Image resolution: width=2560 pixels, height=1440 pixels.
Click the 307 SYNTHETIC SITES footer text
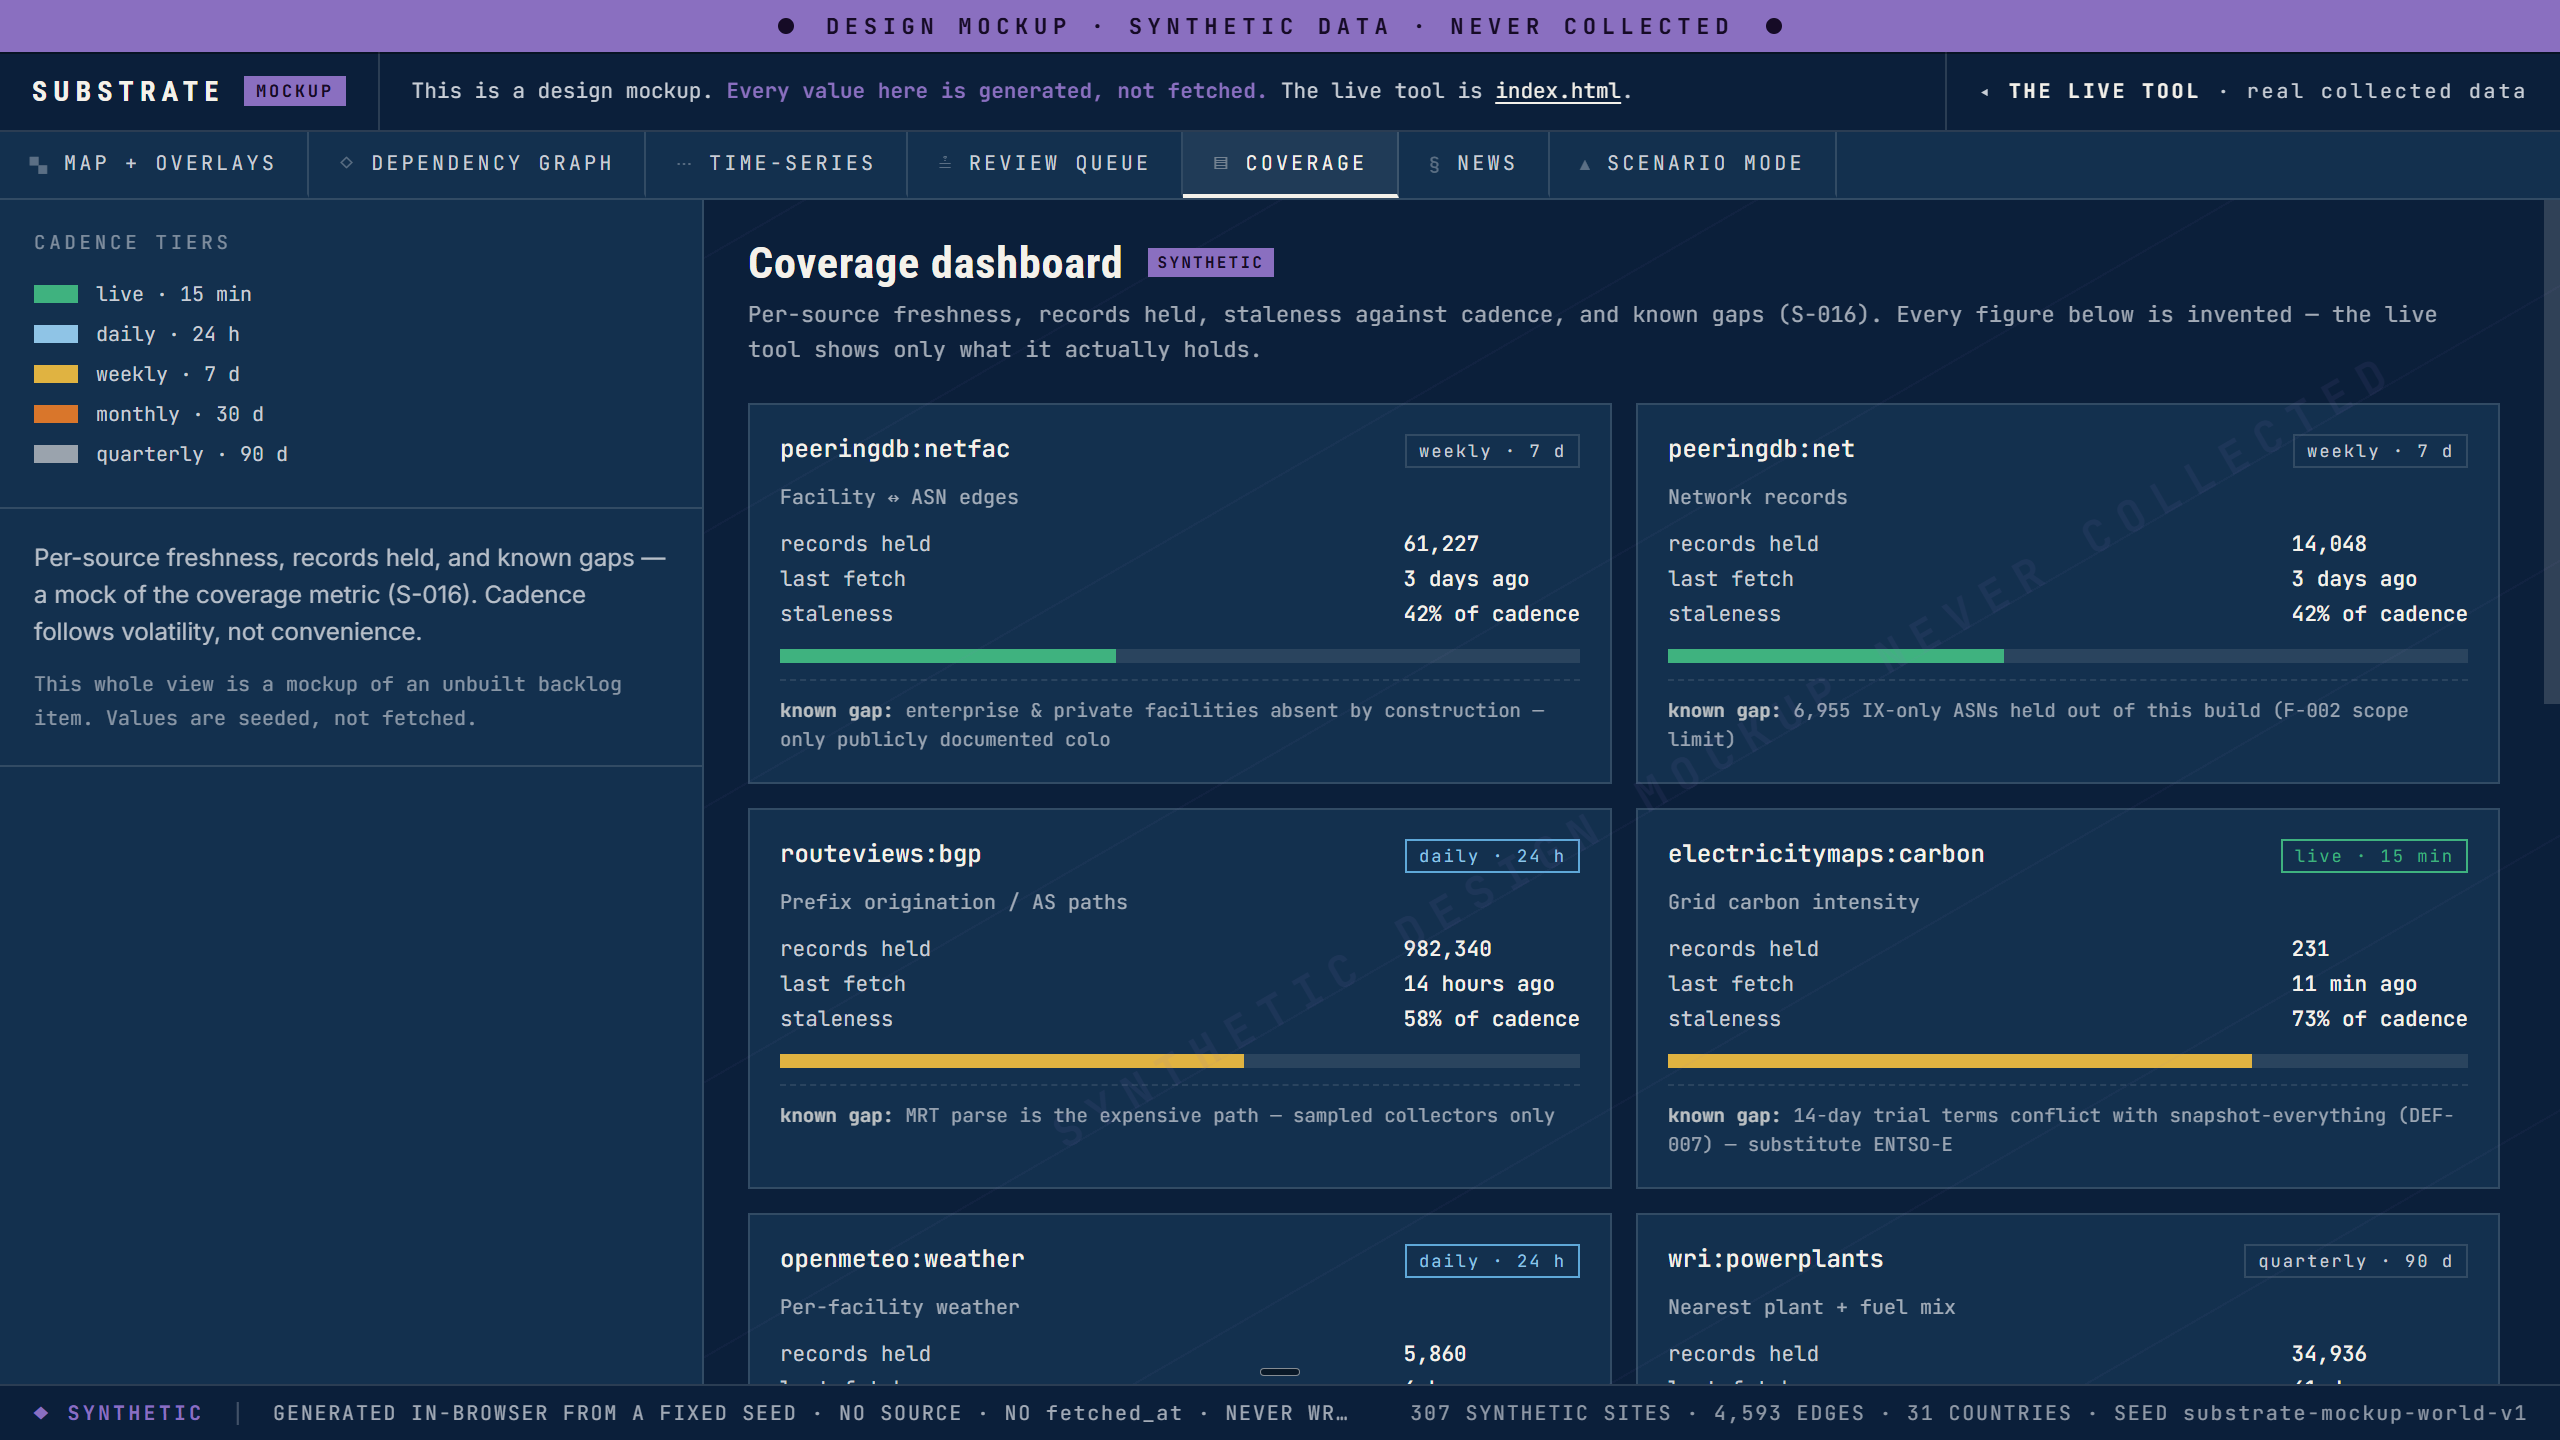[x=1540, y=1413]
